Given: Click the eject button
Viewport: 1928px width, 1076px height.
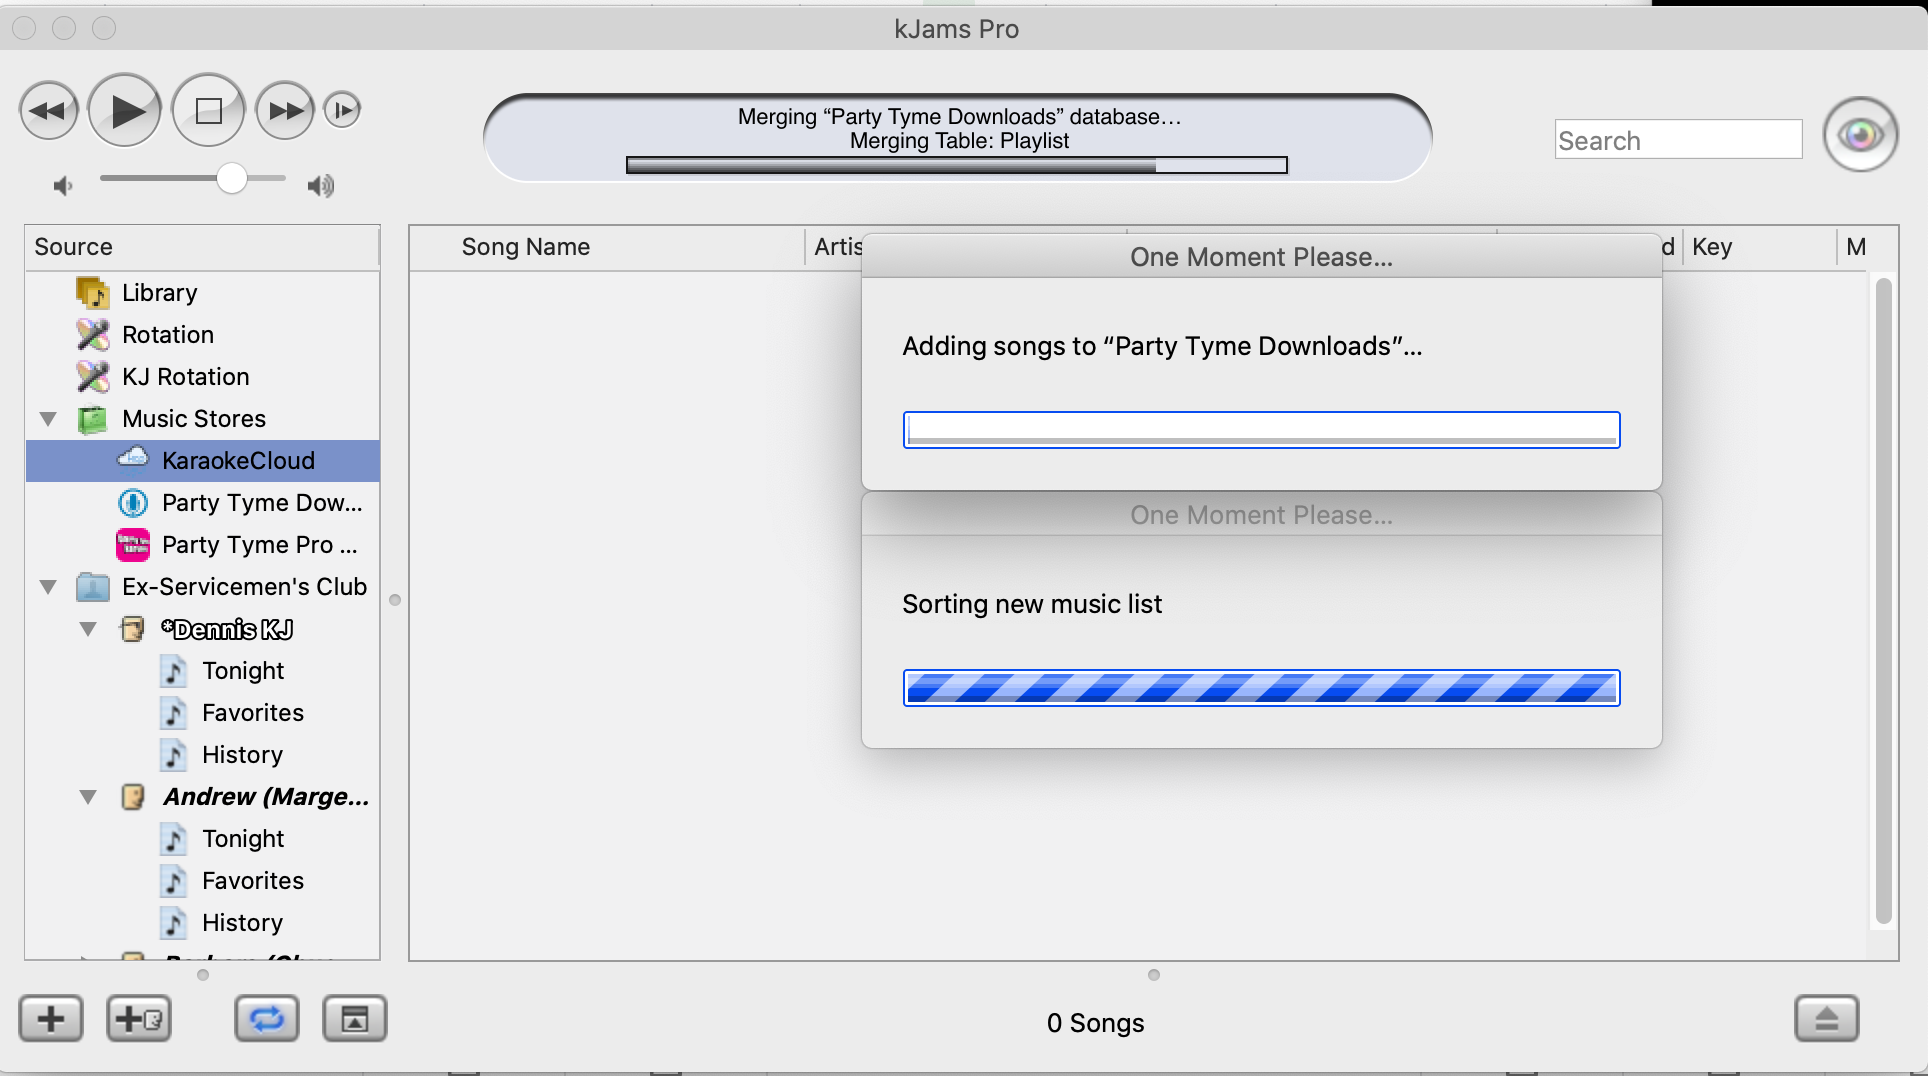Looking at the screenshot, I should coord(1826,1019).
